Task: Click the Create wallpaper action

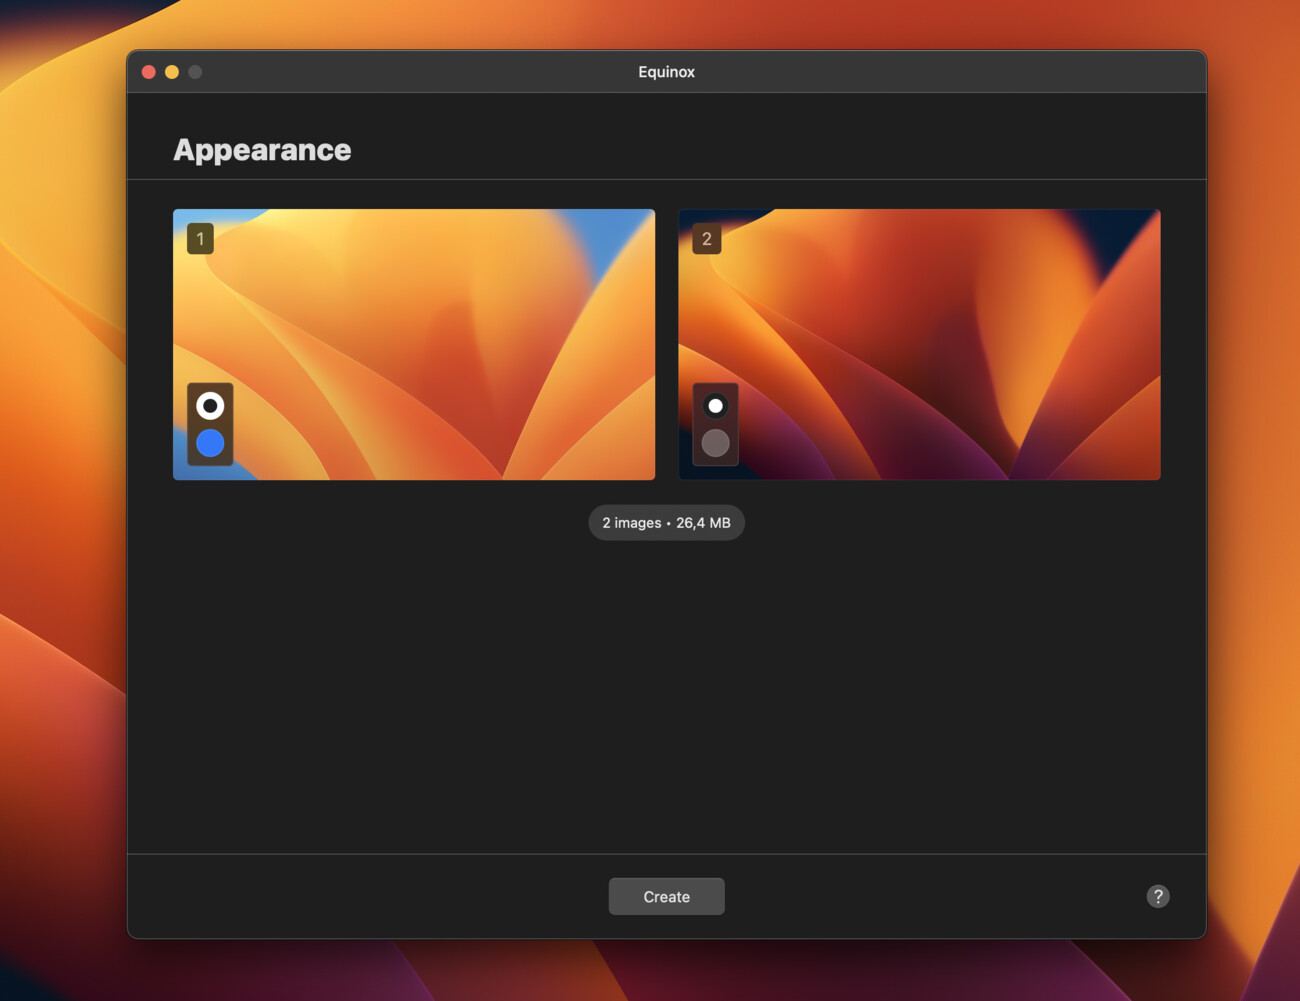Action: tap(666, 896)
